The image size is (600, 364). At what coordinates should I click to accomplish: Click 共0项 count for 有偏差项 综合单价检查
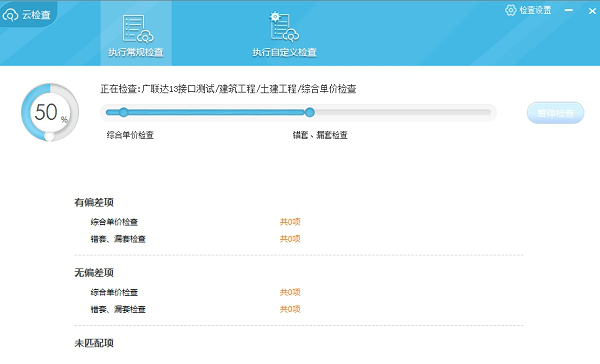290,222
